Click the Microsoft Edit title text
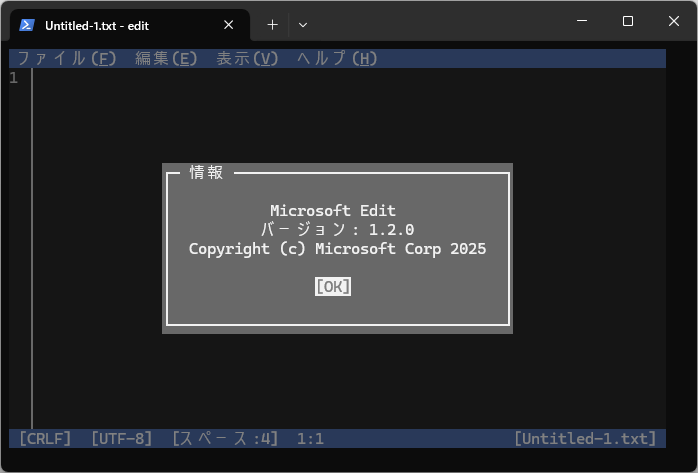This screenshot has width=698, height=473. (333, 210)
